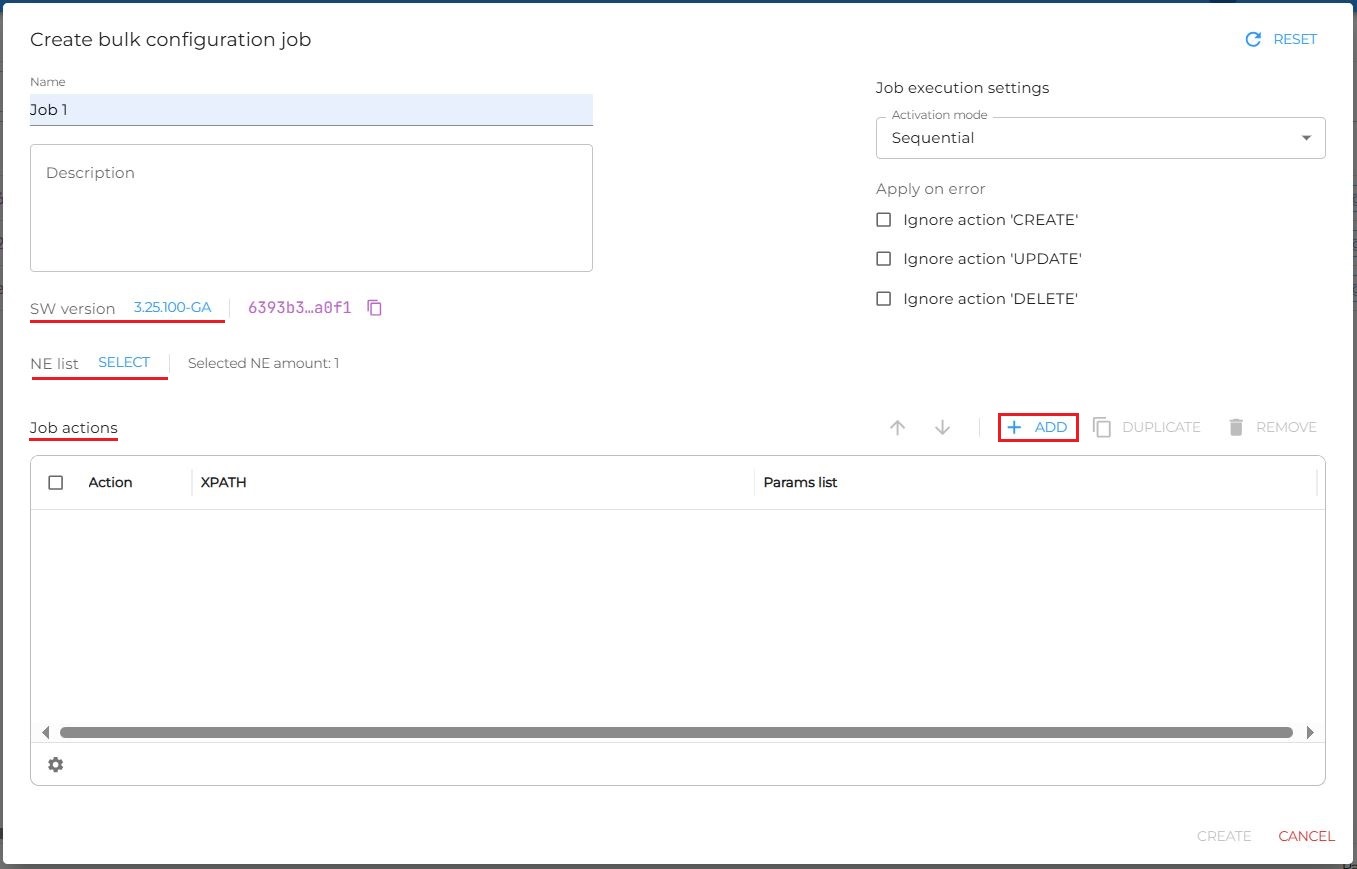The image size is (1357, 869).
Task: Click the RESET refresh icon
Action: [x=1253, y=39]
